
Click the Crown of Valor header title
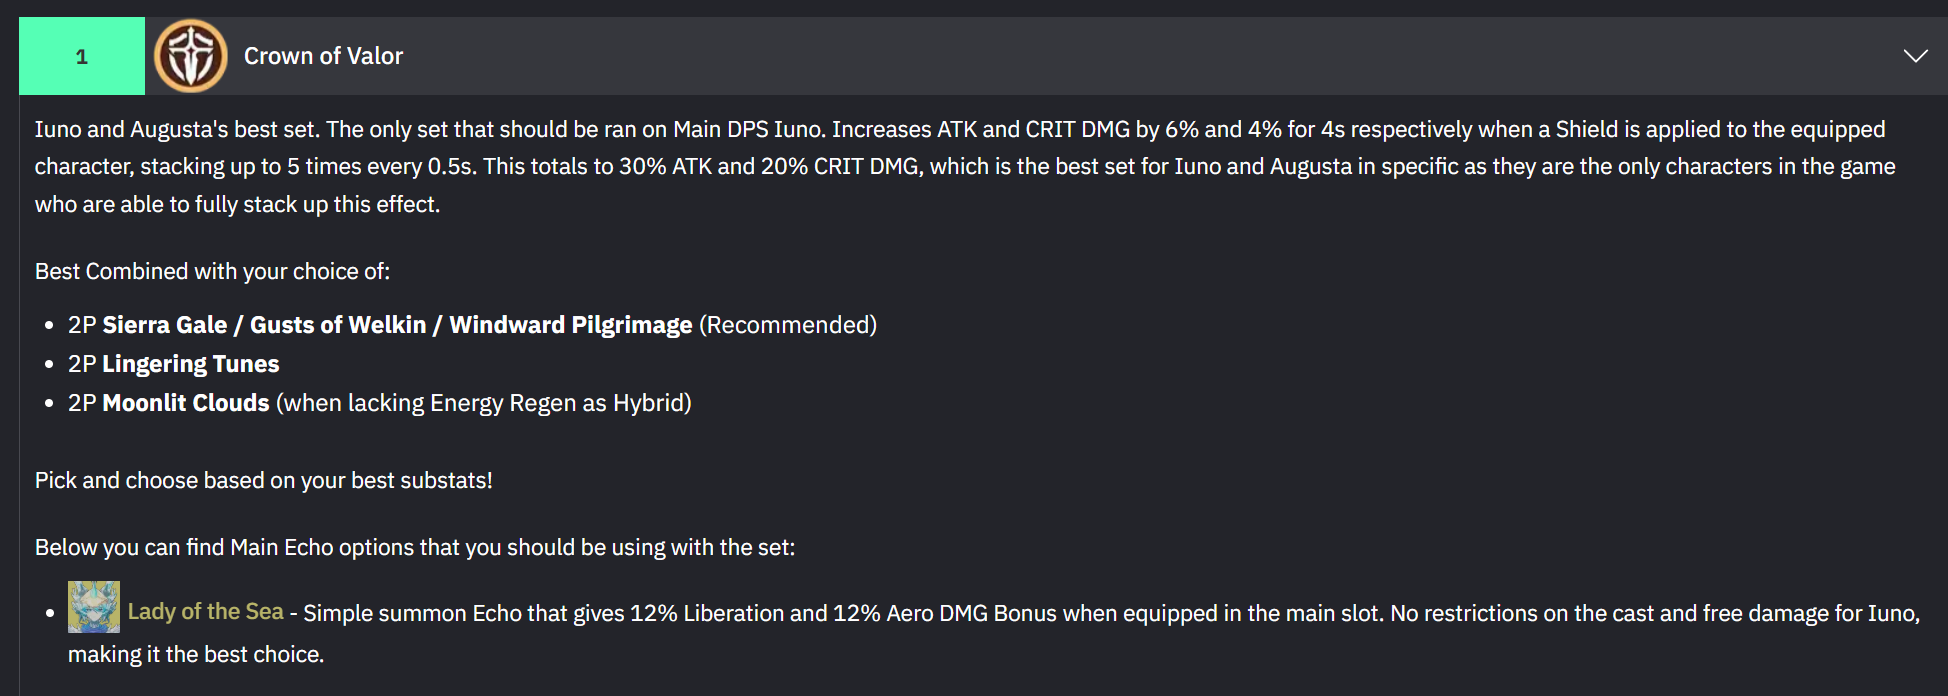[323, 56]
